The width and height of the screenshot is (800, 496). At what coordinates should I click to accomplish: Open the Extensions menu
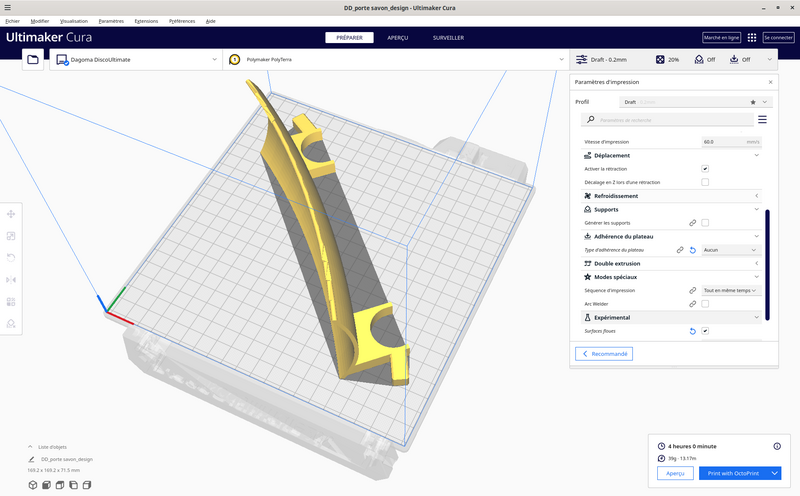click(146, 21)
